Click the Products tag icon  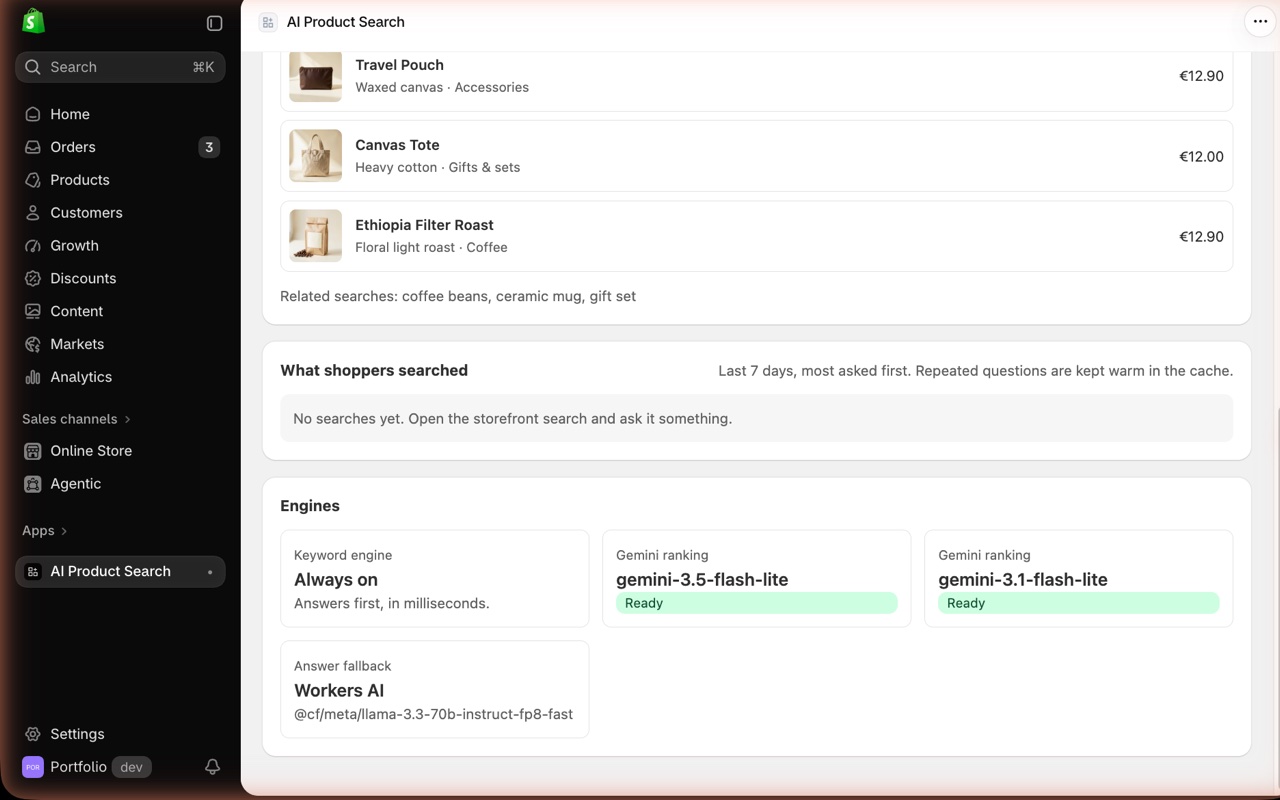33,180
